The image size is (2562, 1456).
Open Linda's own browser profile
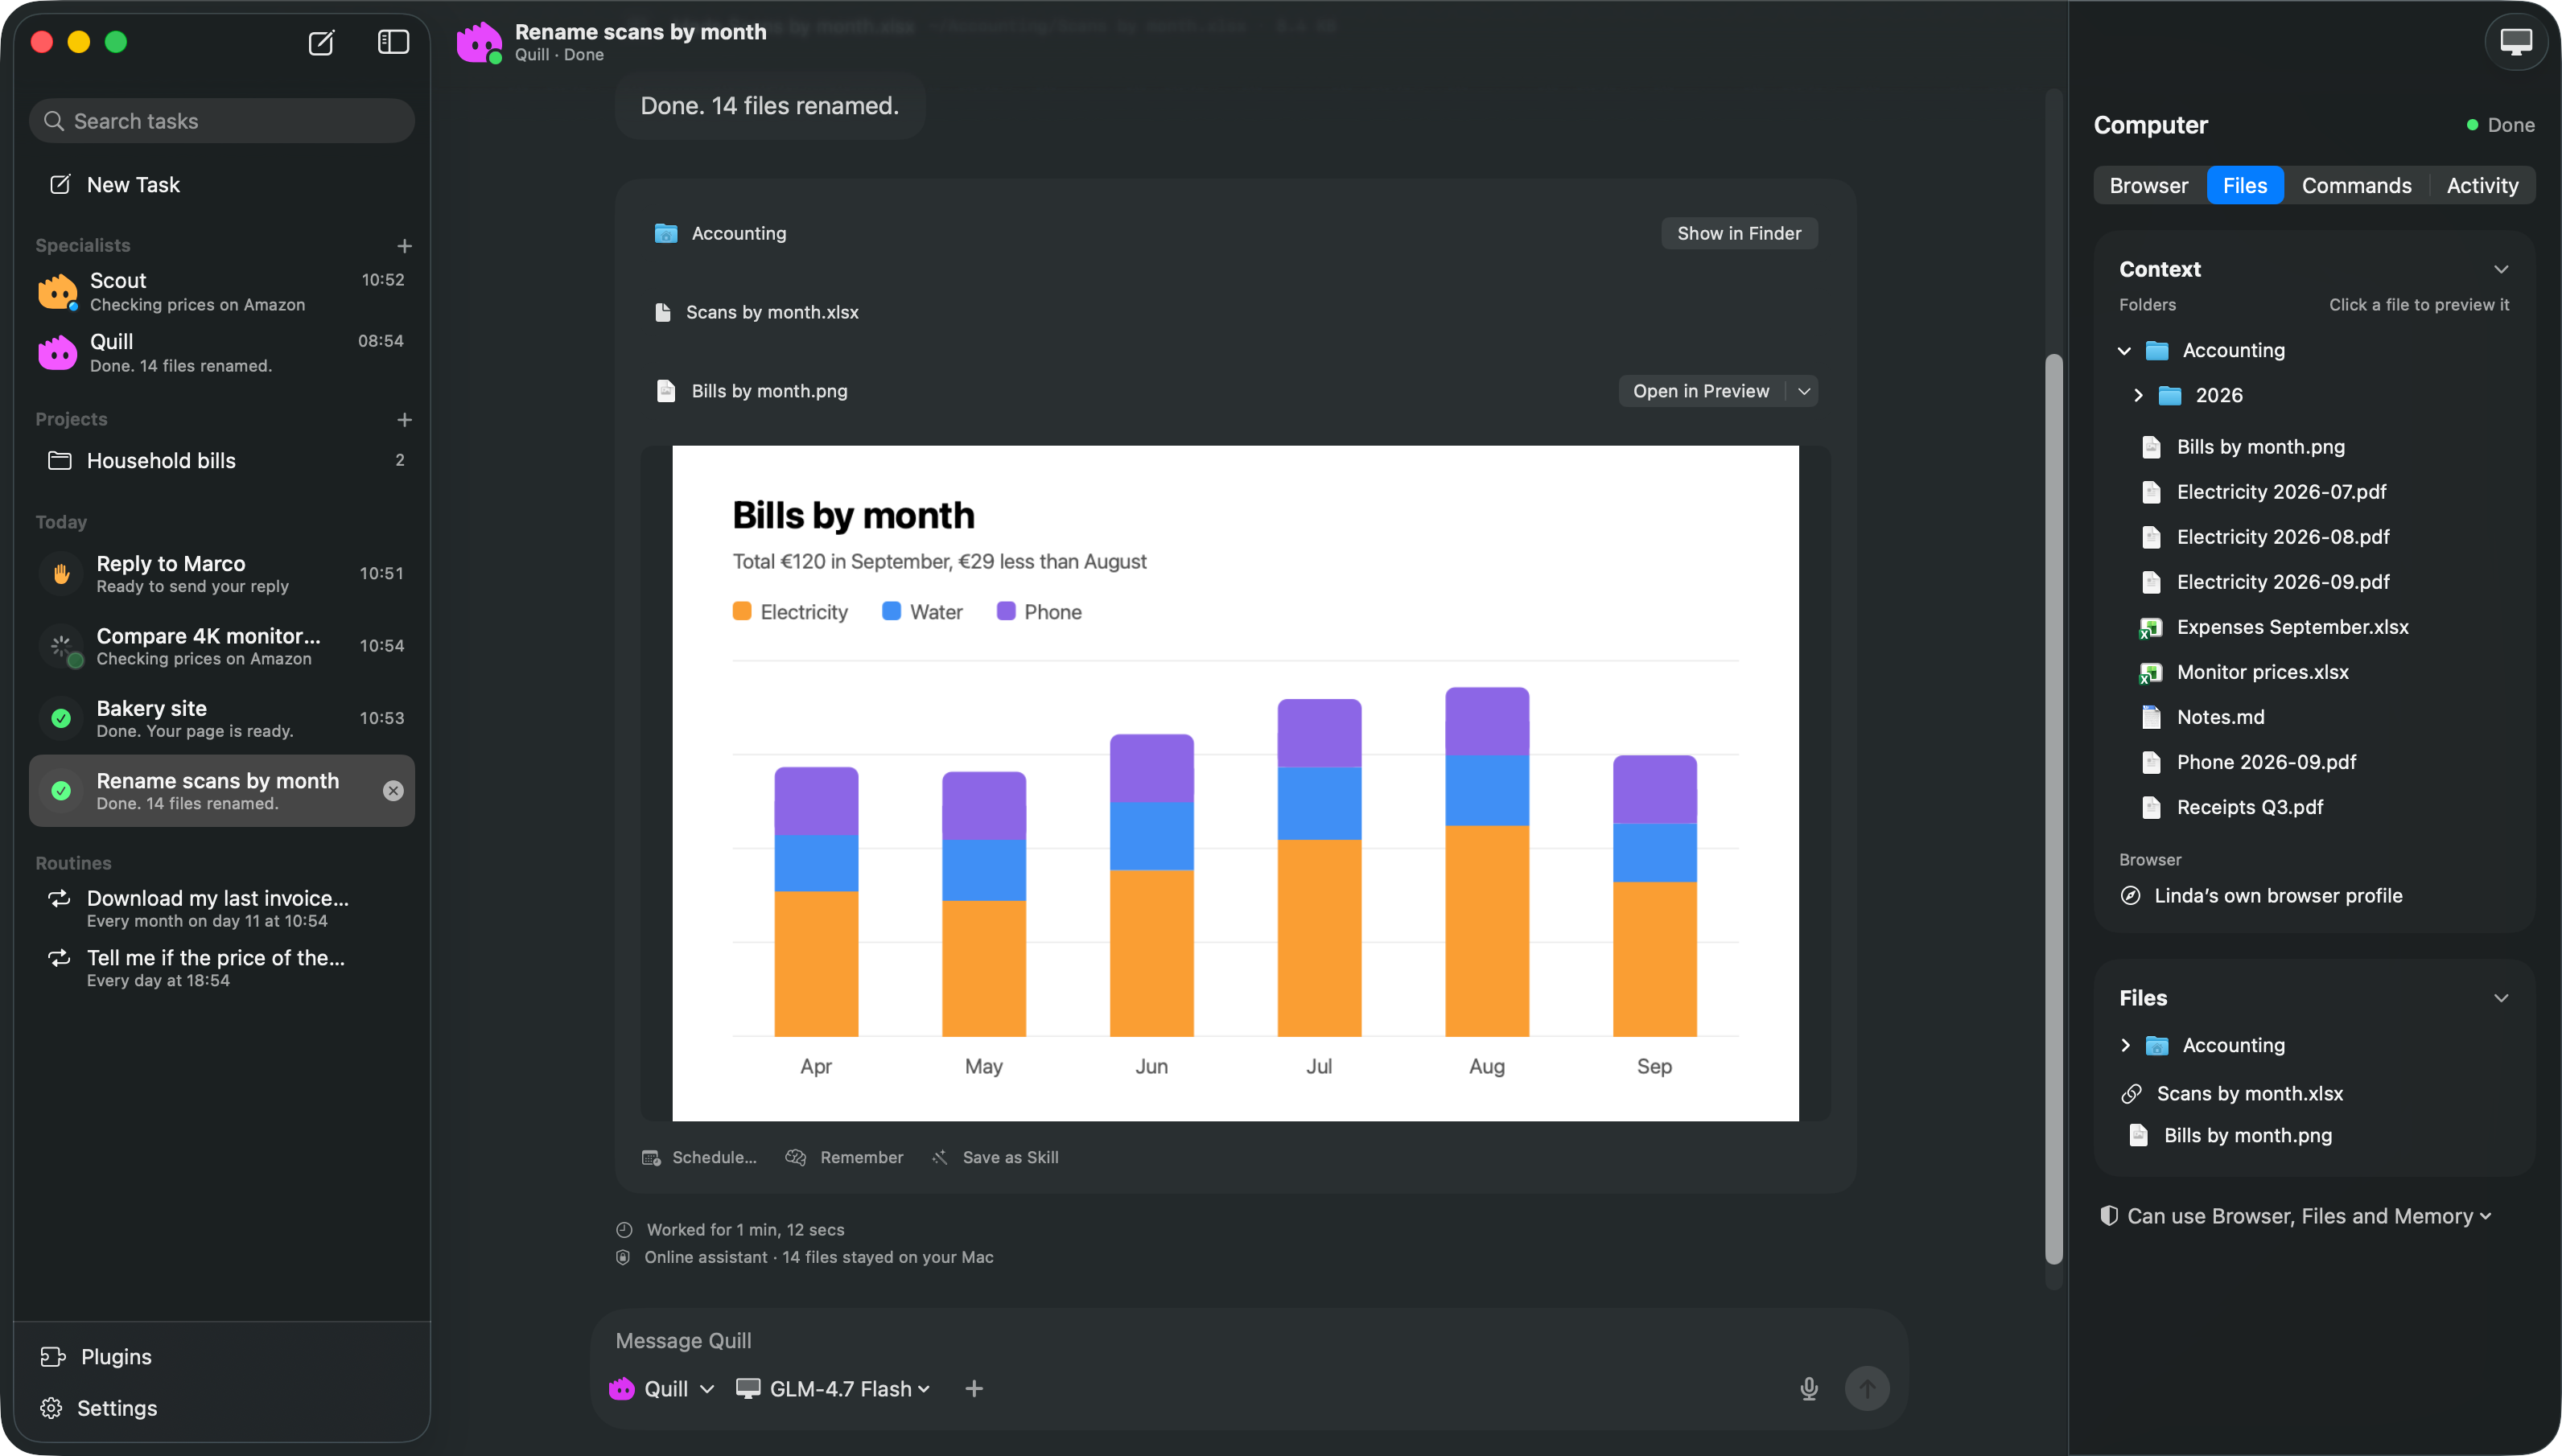(x=2260, y=896)
